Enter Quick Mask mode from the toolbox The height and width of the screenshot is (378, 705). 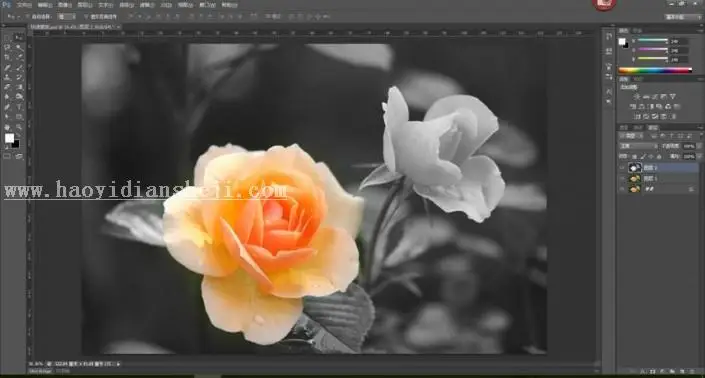[7, 156]
